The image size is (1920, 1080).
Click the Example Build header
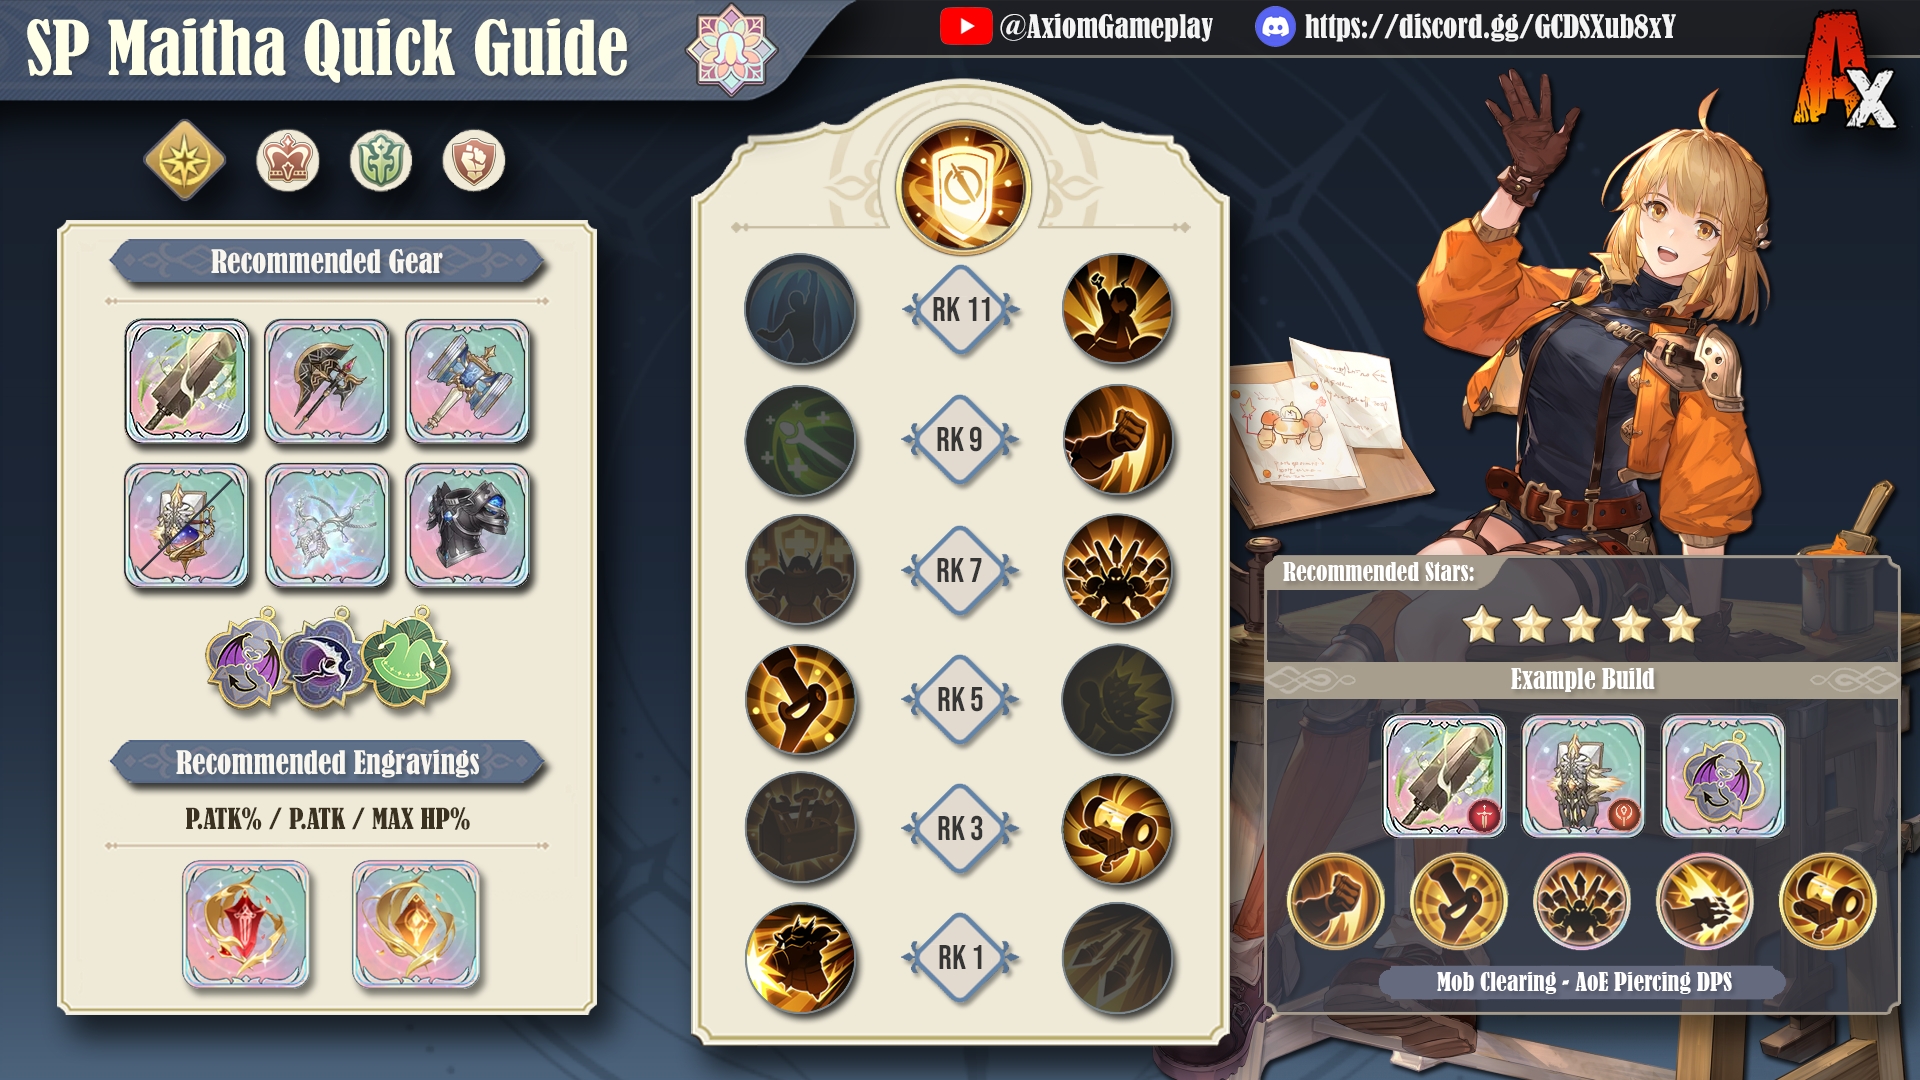[x=1582, y=680]
